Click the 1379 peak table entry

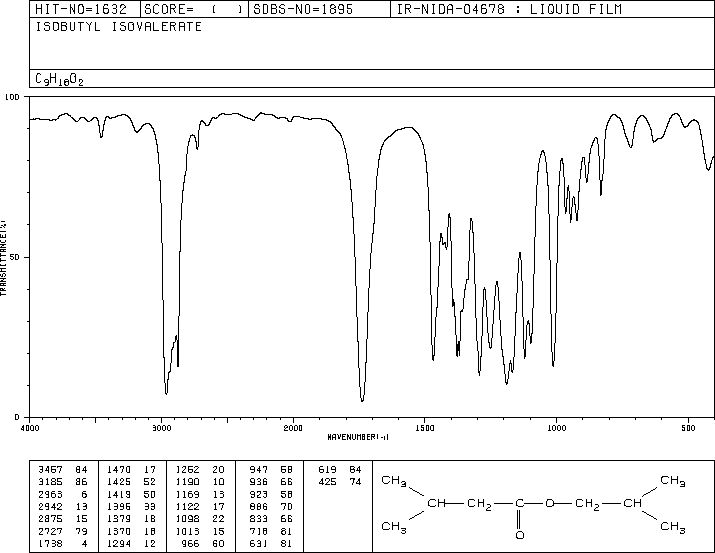(131, 519)
